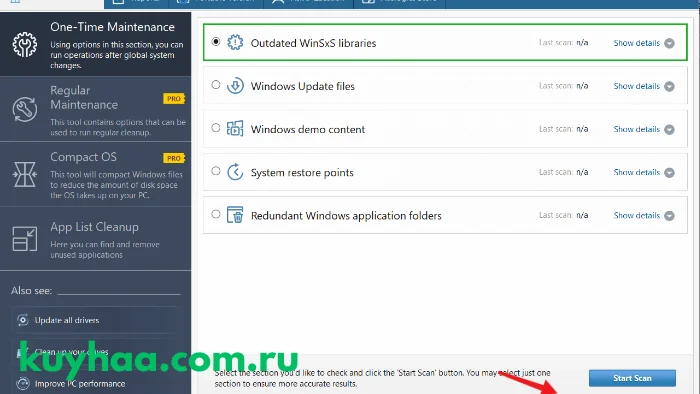
Task: Click the Also see heading
Action: coord(31,290)
